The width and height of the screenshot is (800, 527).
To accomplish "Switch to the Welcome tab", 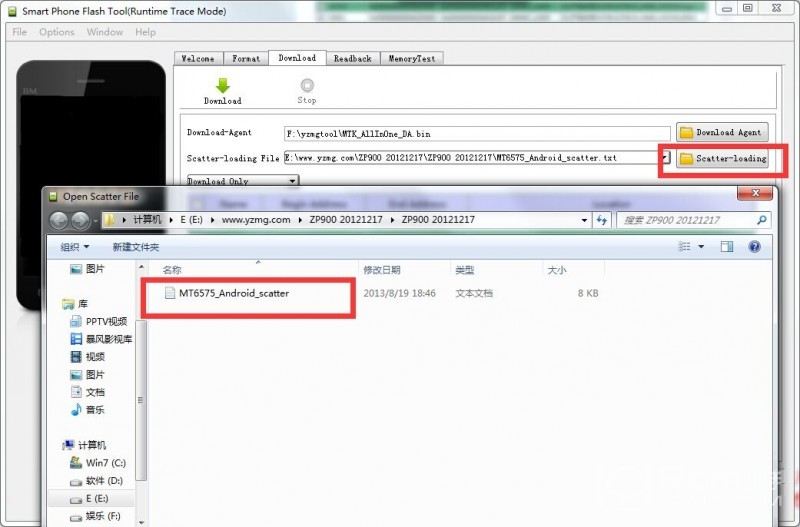I will pyautogui.click(x=198, y=59).
